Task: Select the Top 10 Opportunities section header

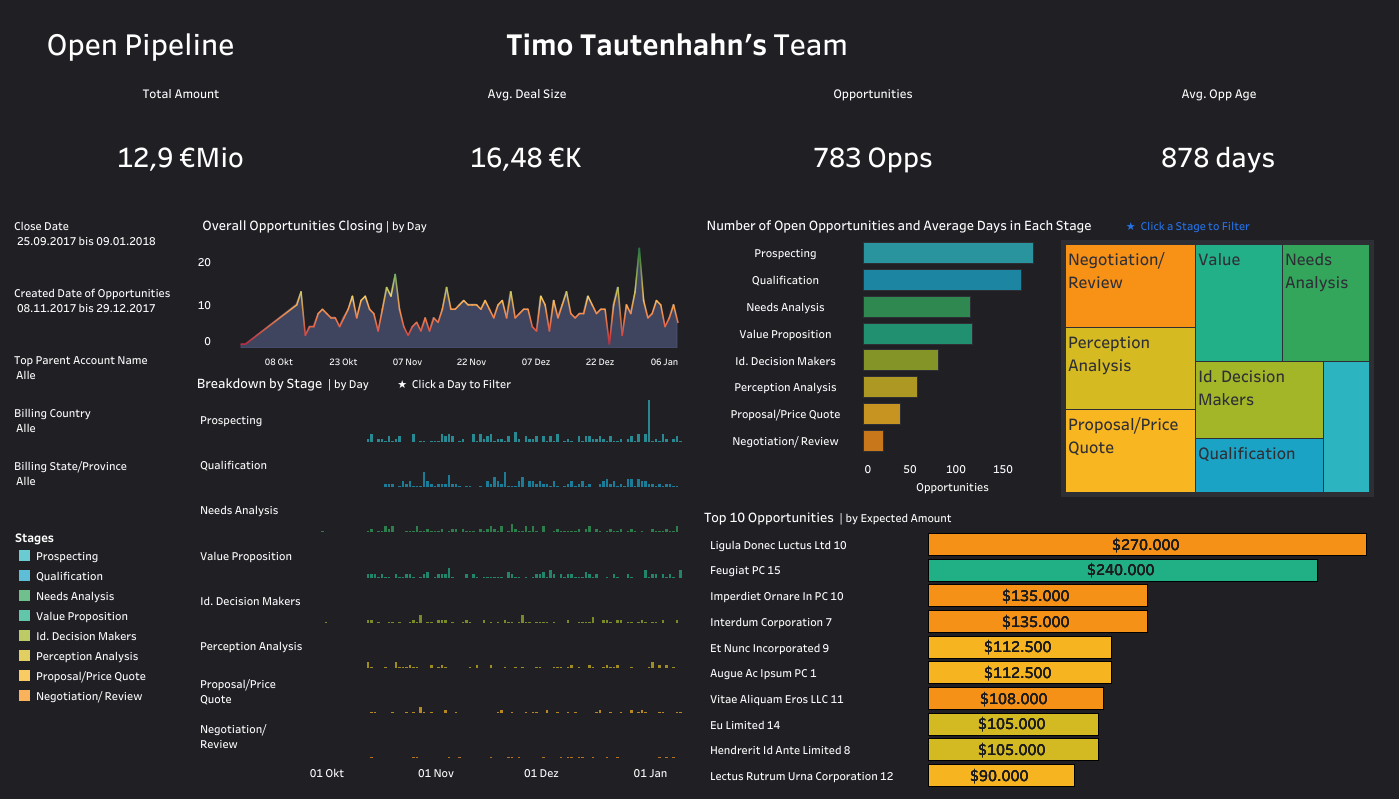Action: pos(769,518)
